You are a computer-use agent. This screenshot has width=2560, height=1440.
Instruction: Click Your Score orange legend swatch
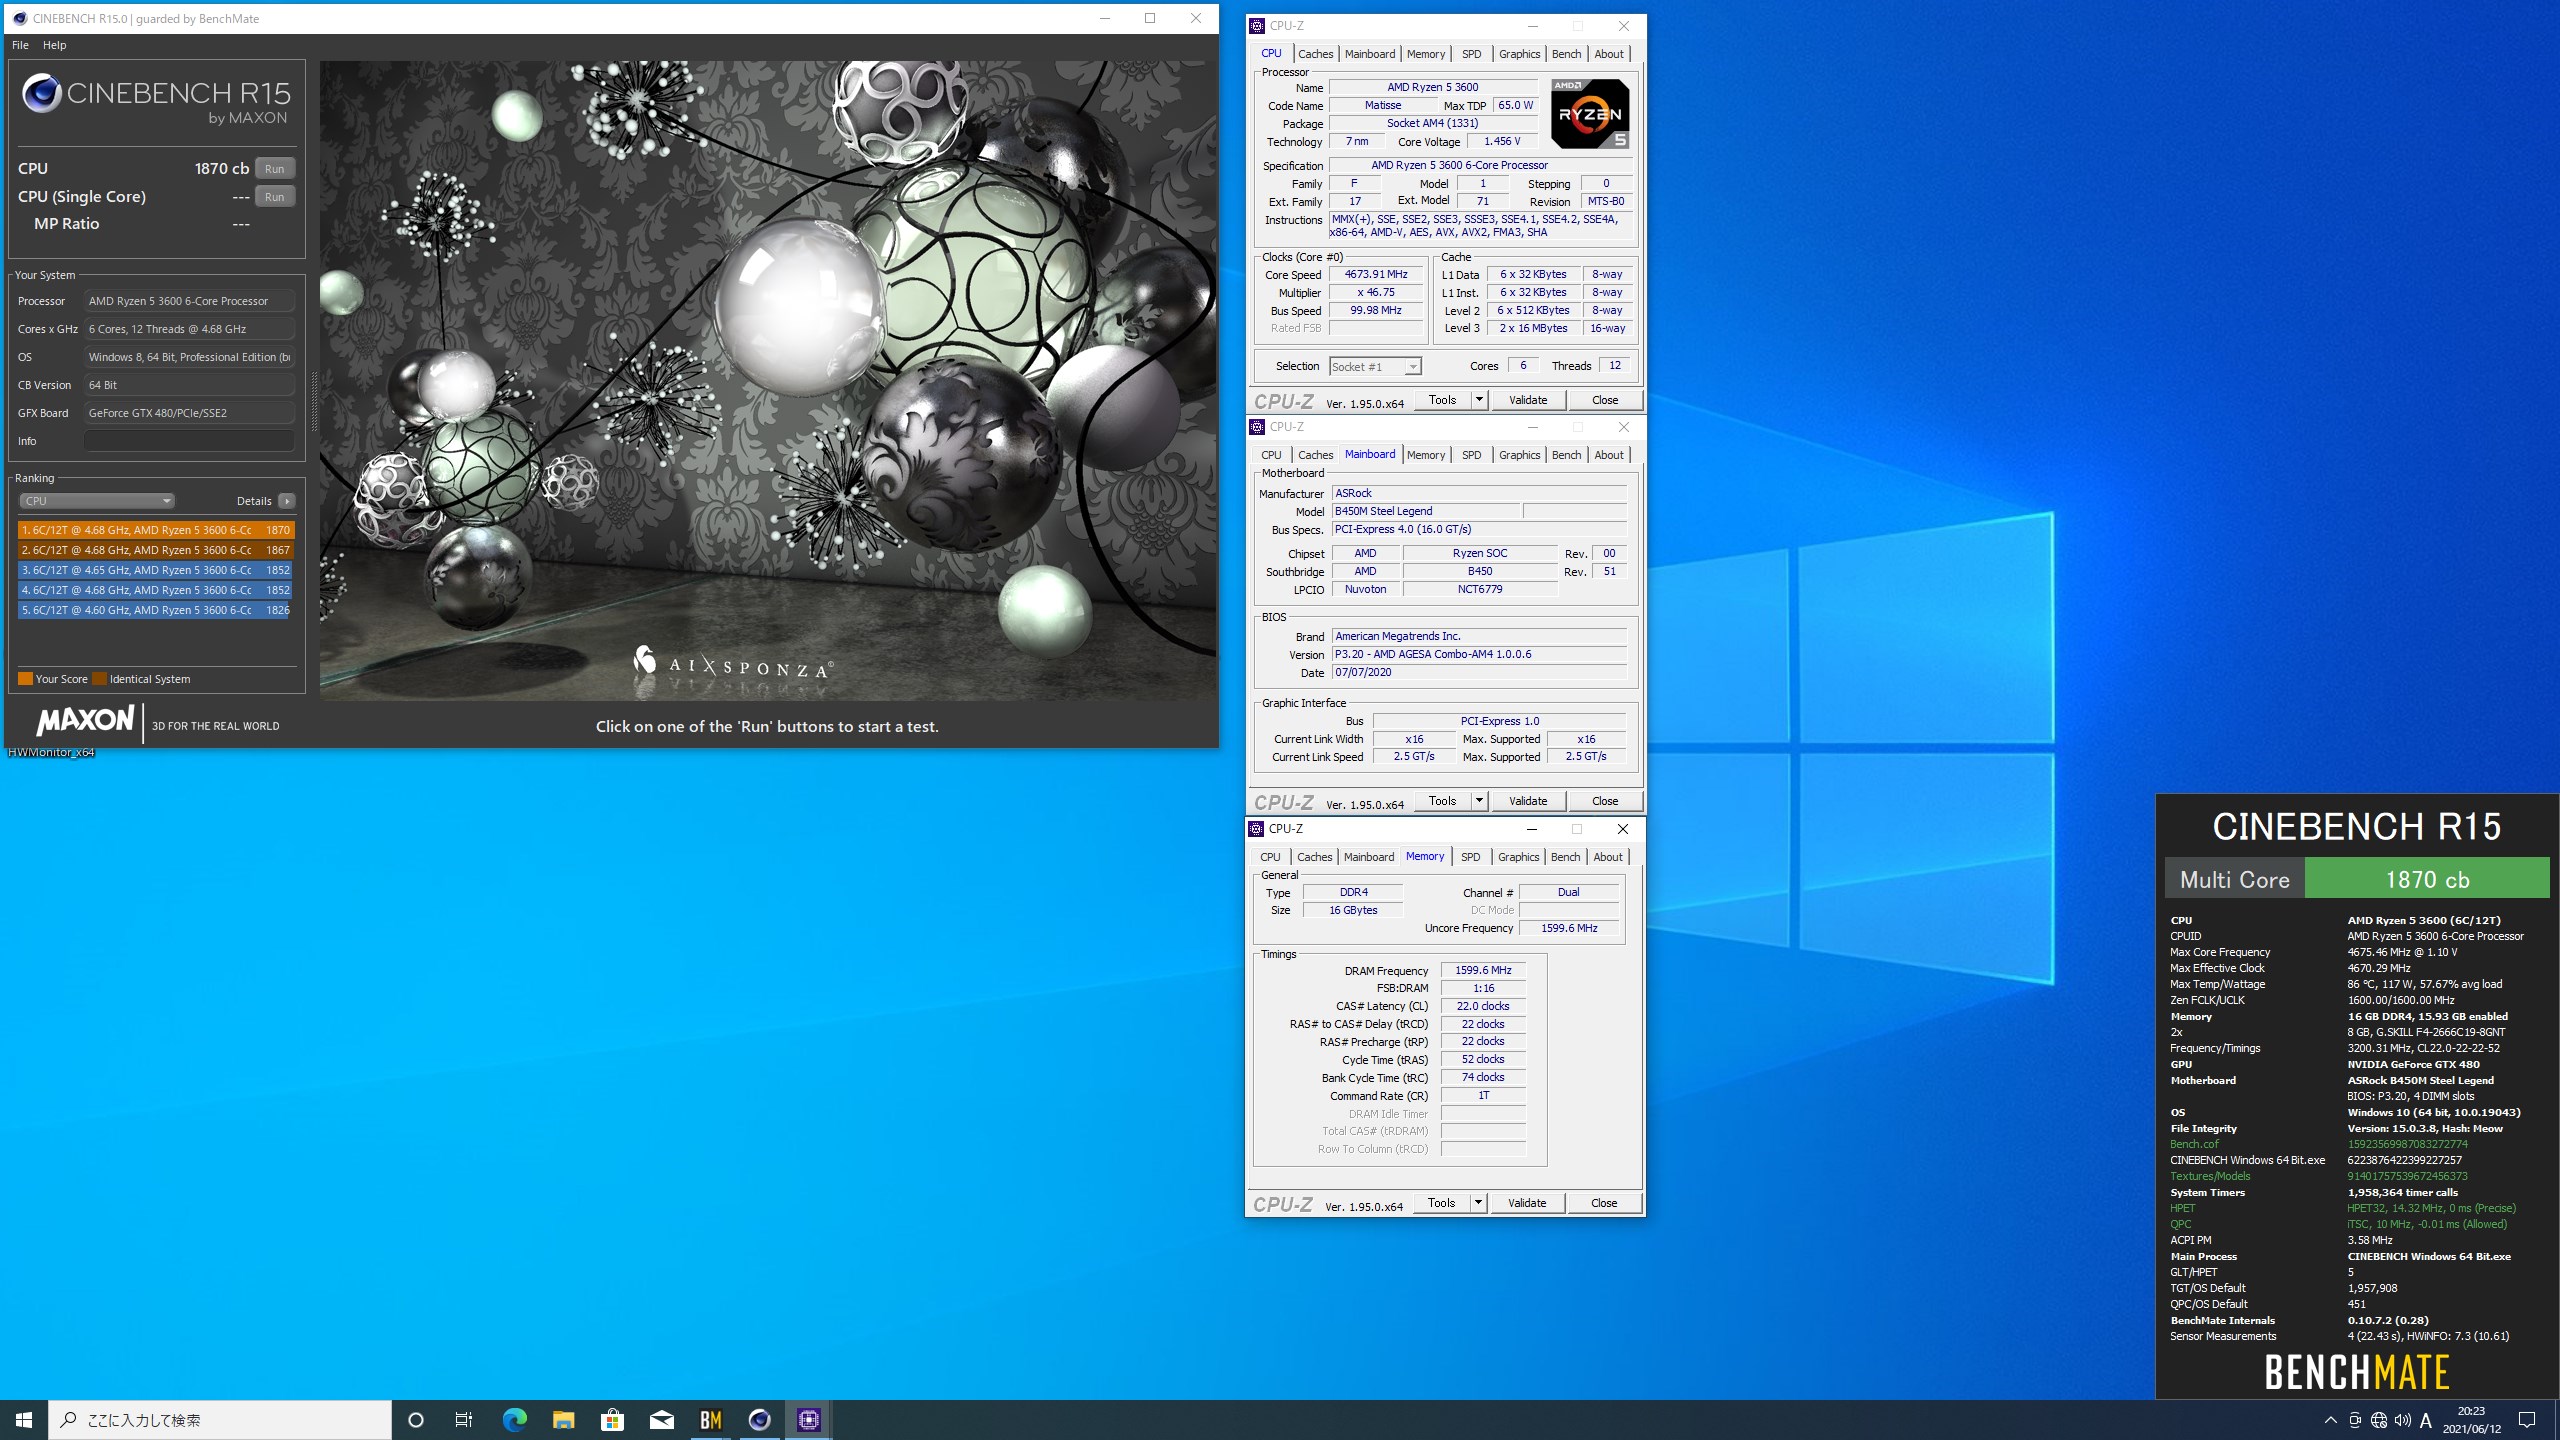click(x=25, y=679)
